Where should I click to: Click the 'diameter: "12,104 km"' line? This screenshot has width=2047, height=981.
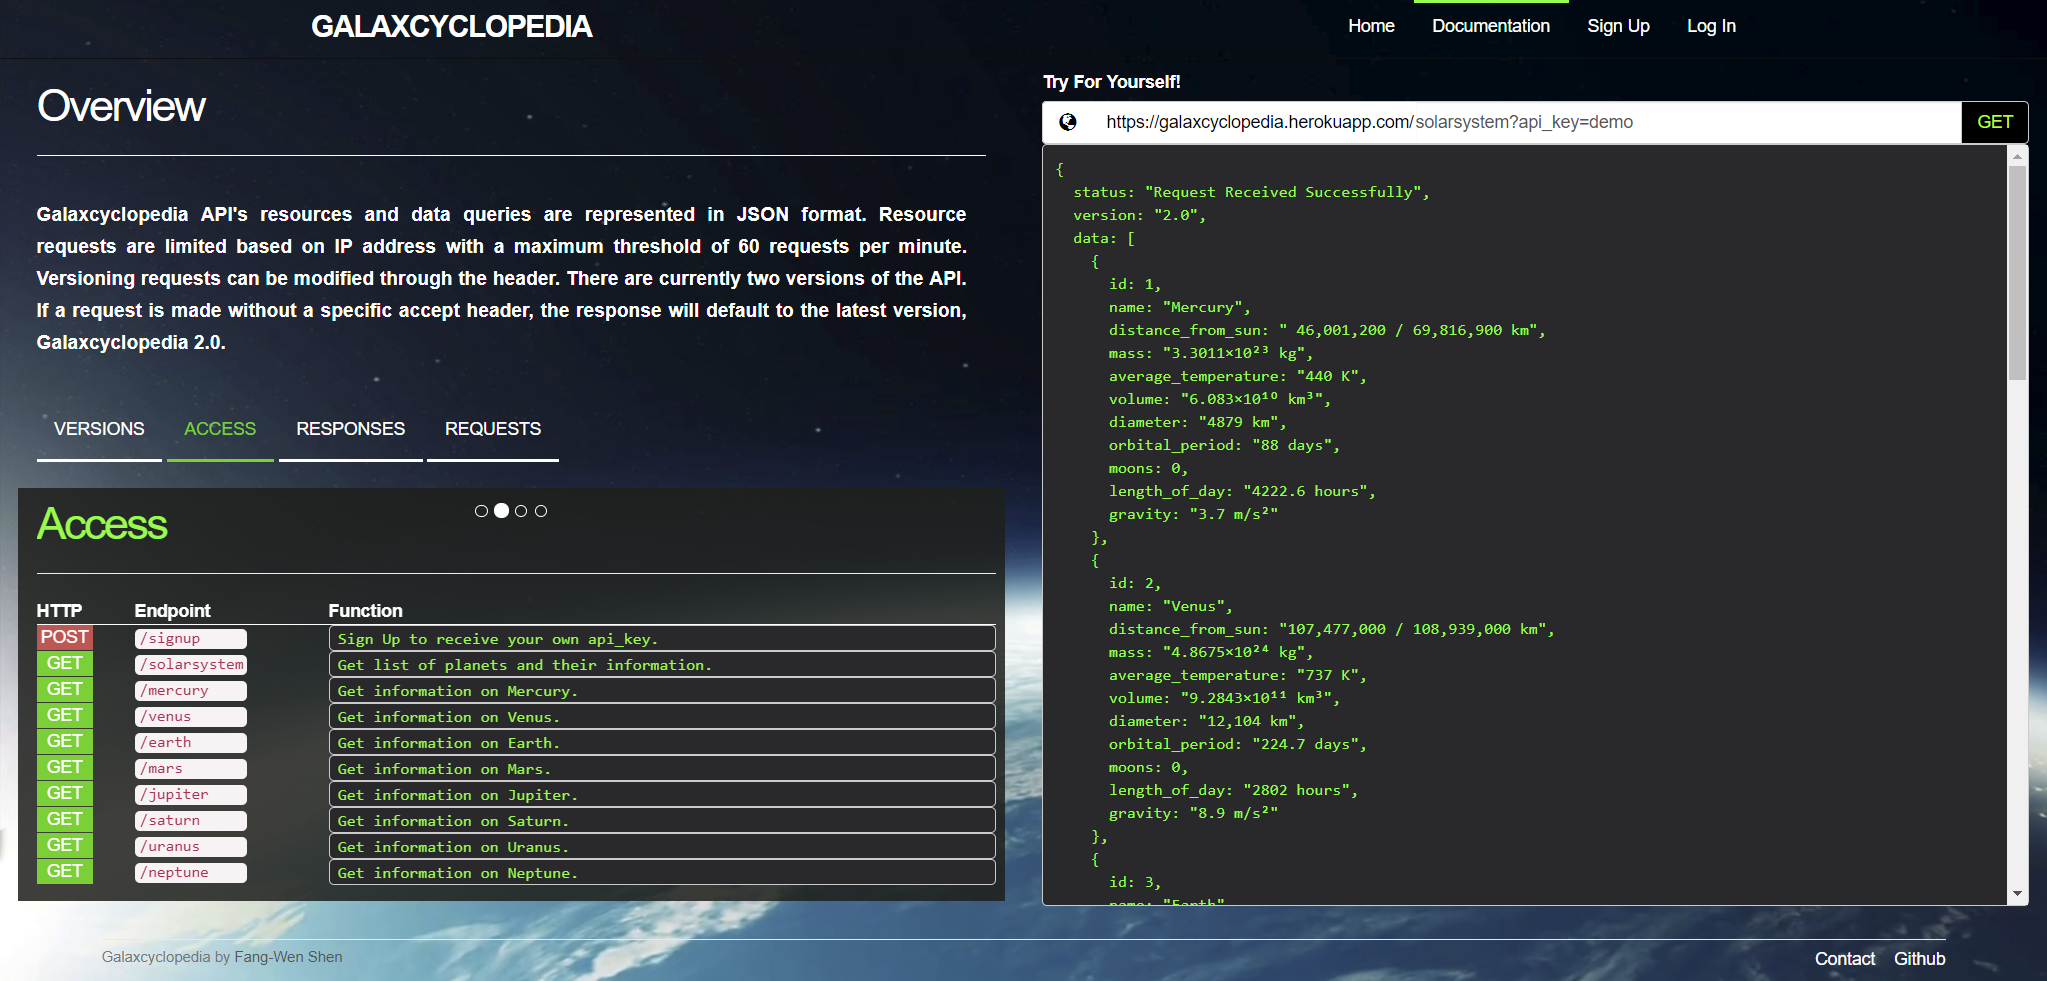[1207, 721]
